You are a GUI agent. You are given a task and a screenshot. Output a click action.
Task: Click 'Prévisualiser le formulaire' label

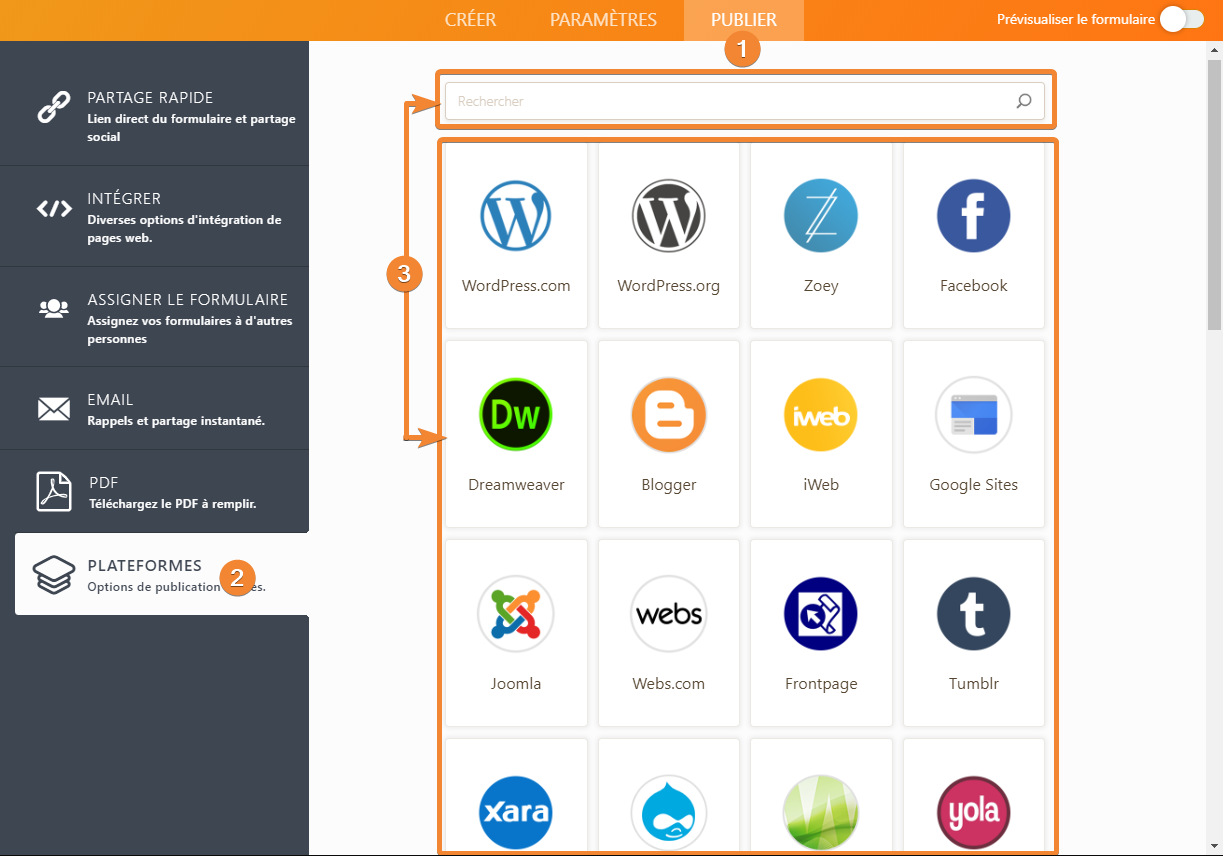click(1076, 19)
